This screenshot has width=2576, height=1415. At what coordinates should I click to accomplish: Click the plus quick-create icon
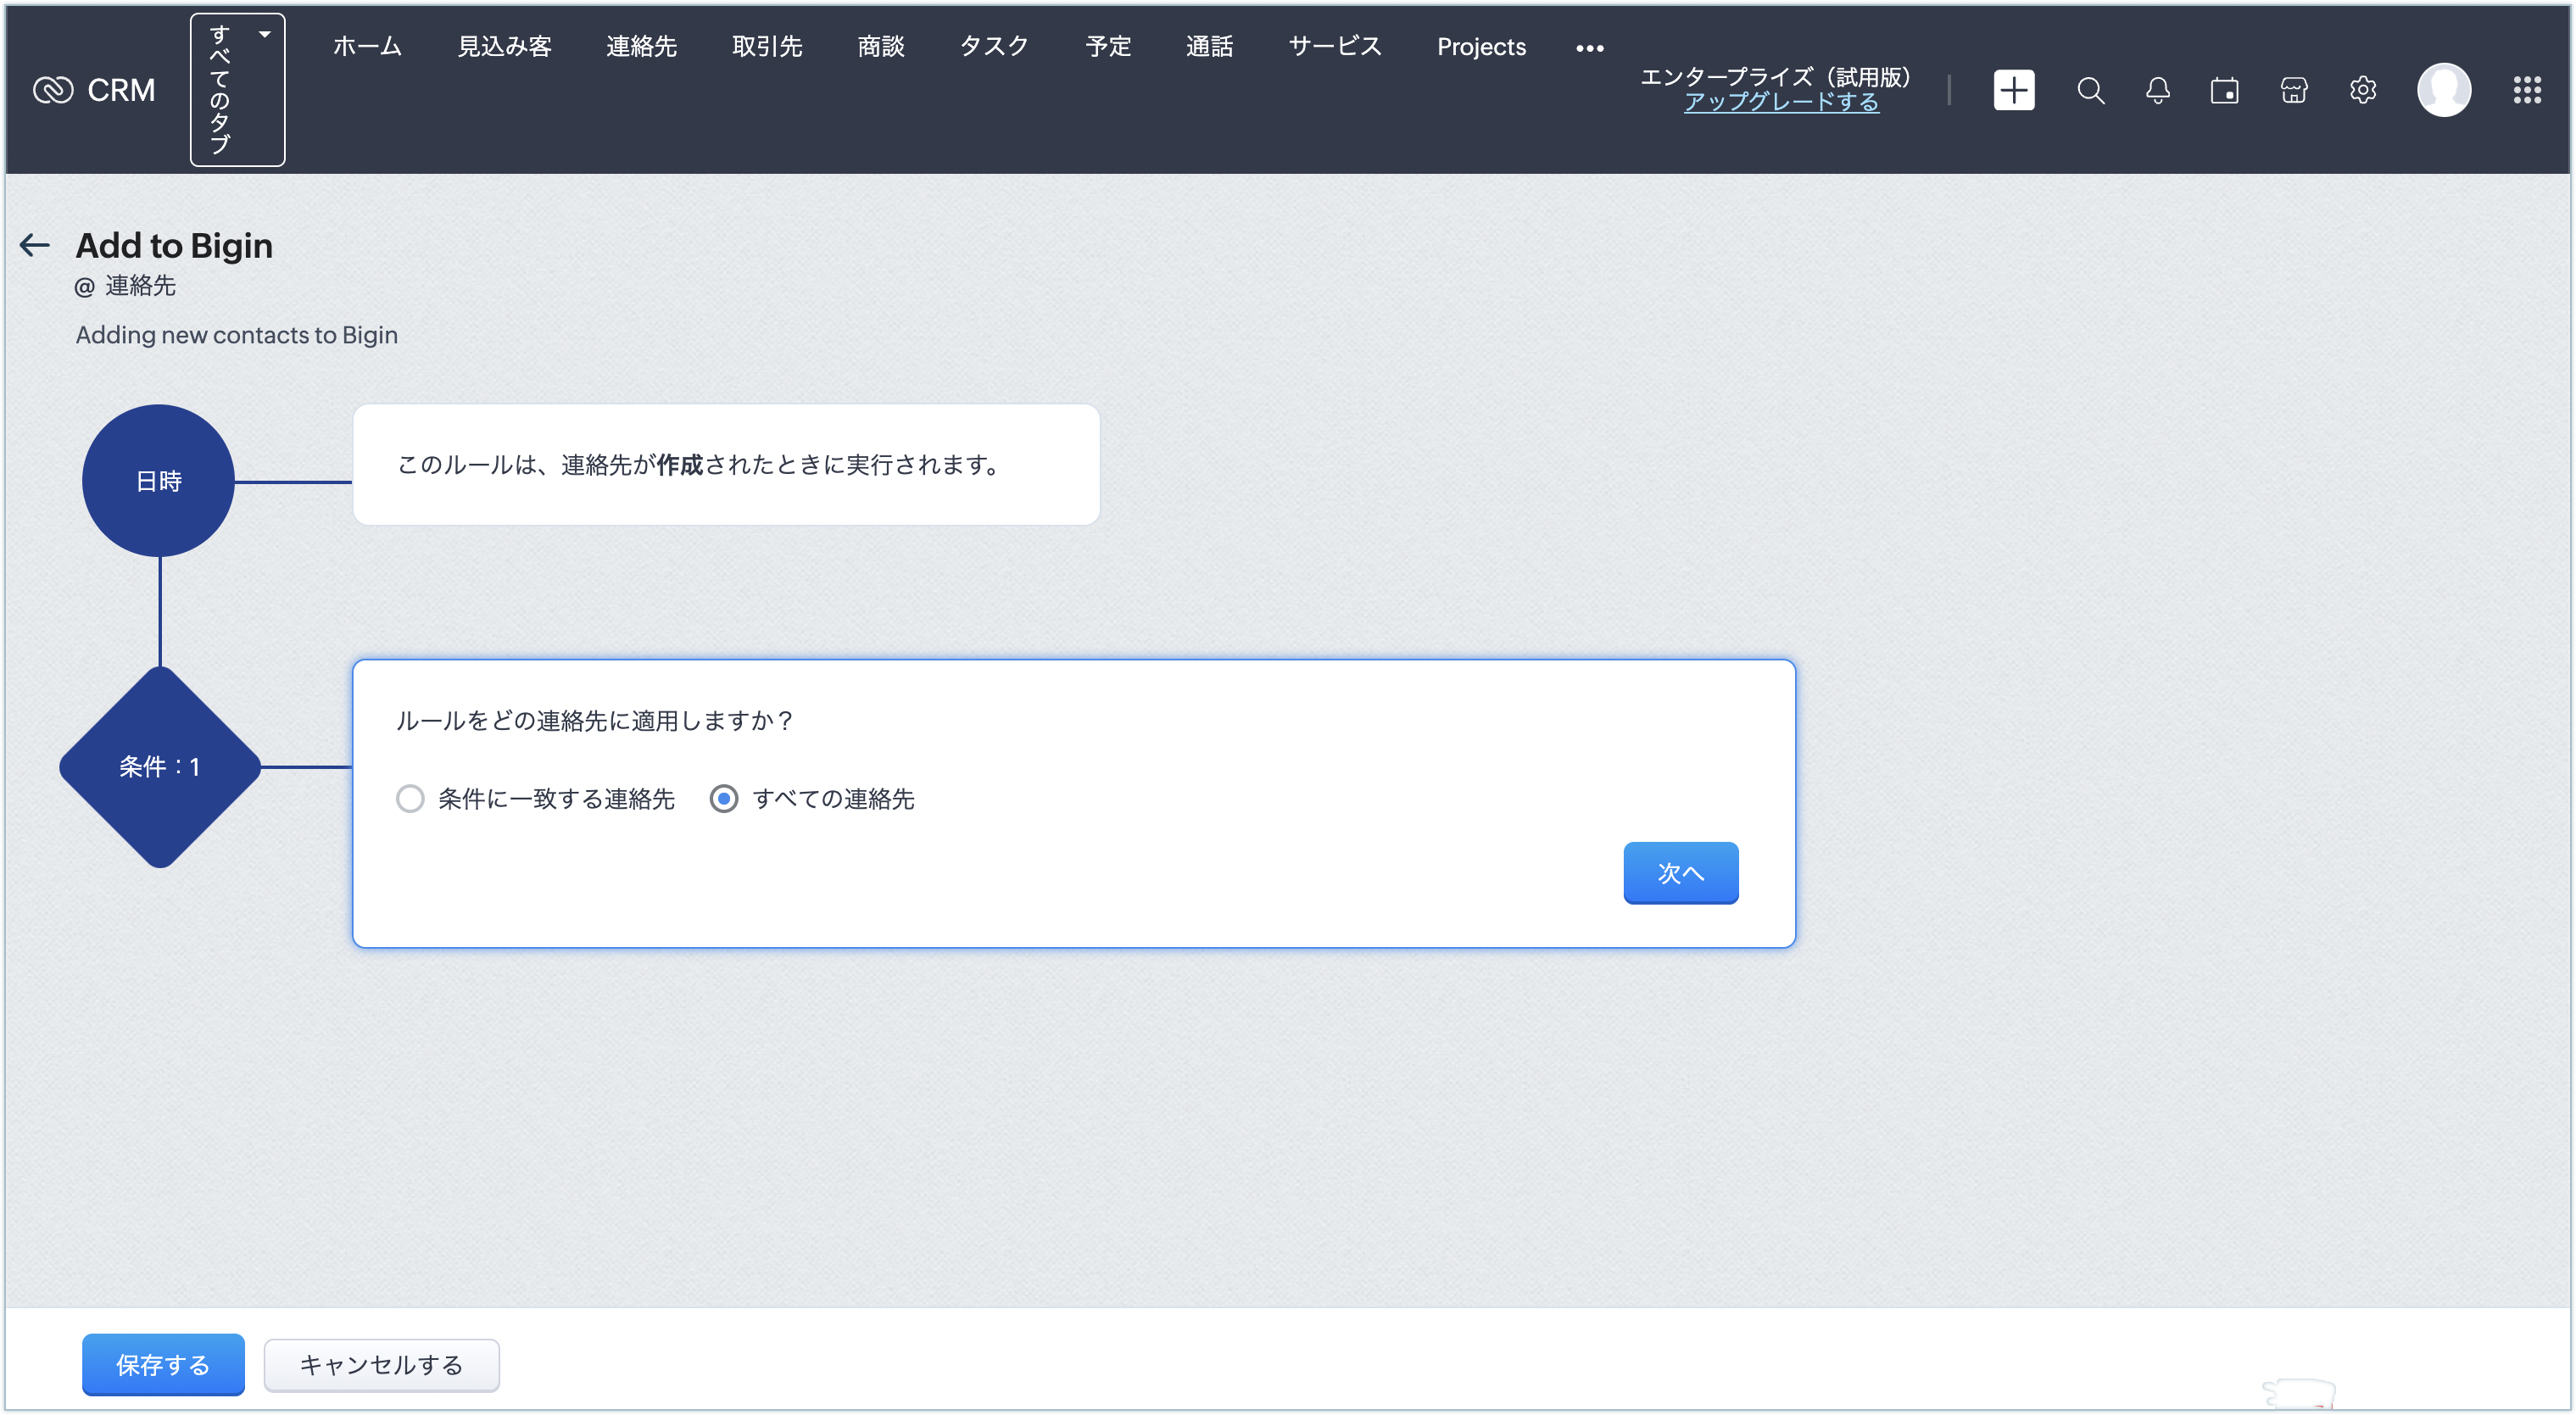(2013, 90)
